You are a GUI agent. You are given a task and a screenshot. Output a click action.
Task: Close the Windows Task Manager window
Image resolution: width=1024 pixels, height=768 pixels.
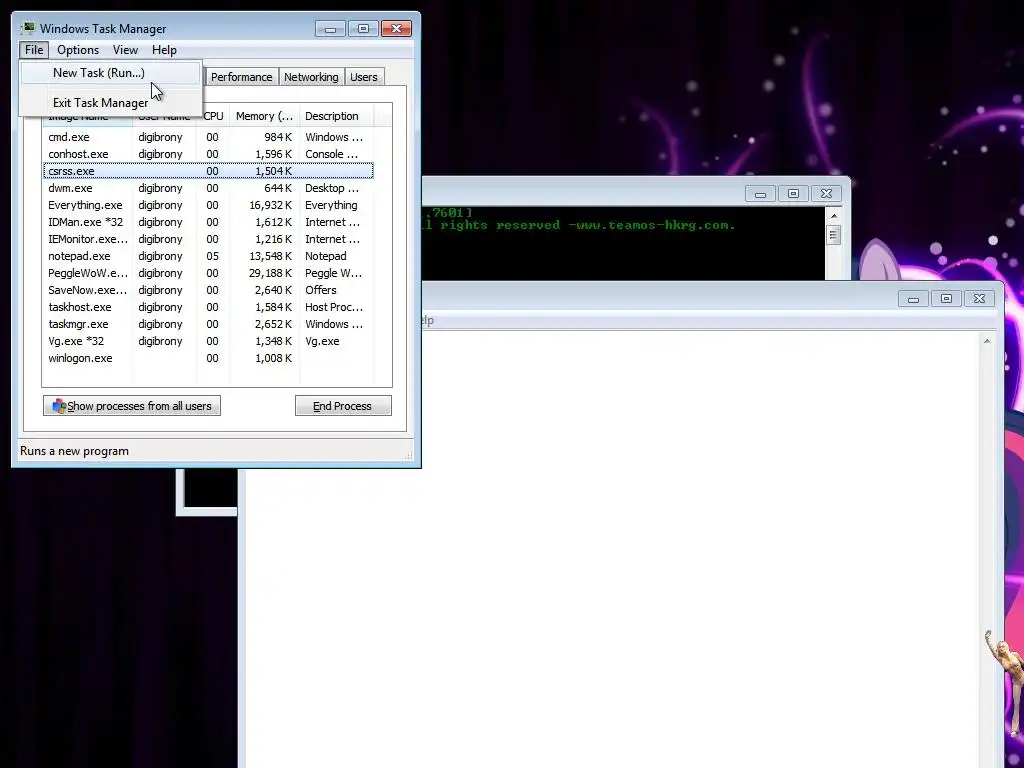click(396, 29)
